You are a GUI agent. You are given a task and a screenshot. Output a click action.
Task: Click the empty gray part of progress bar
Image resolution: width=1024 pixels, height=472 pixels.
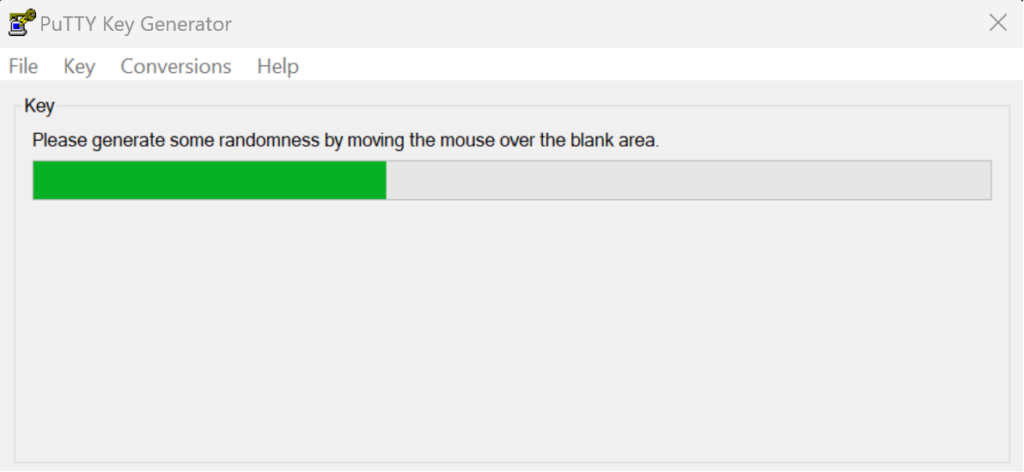688,180
